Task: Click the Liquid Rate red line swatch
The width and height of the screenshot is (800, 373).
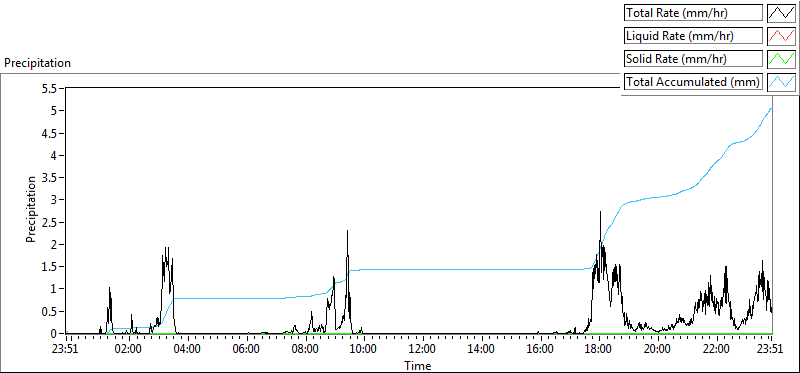Action: (x=781, y=36)
